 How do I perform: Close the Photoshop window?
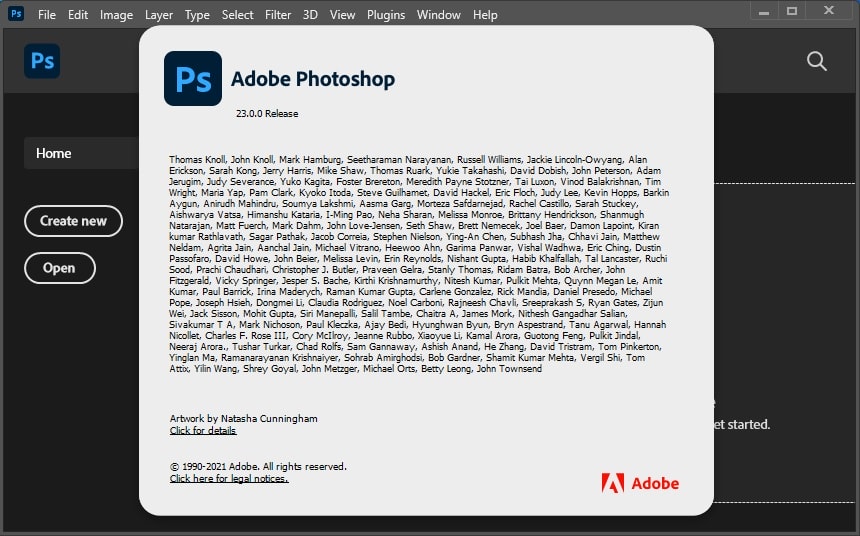pos(829,10)
